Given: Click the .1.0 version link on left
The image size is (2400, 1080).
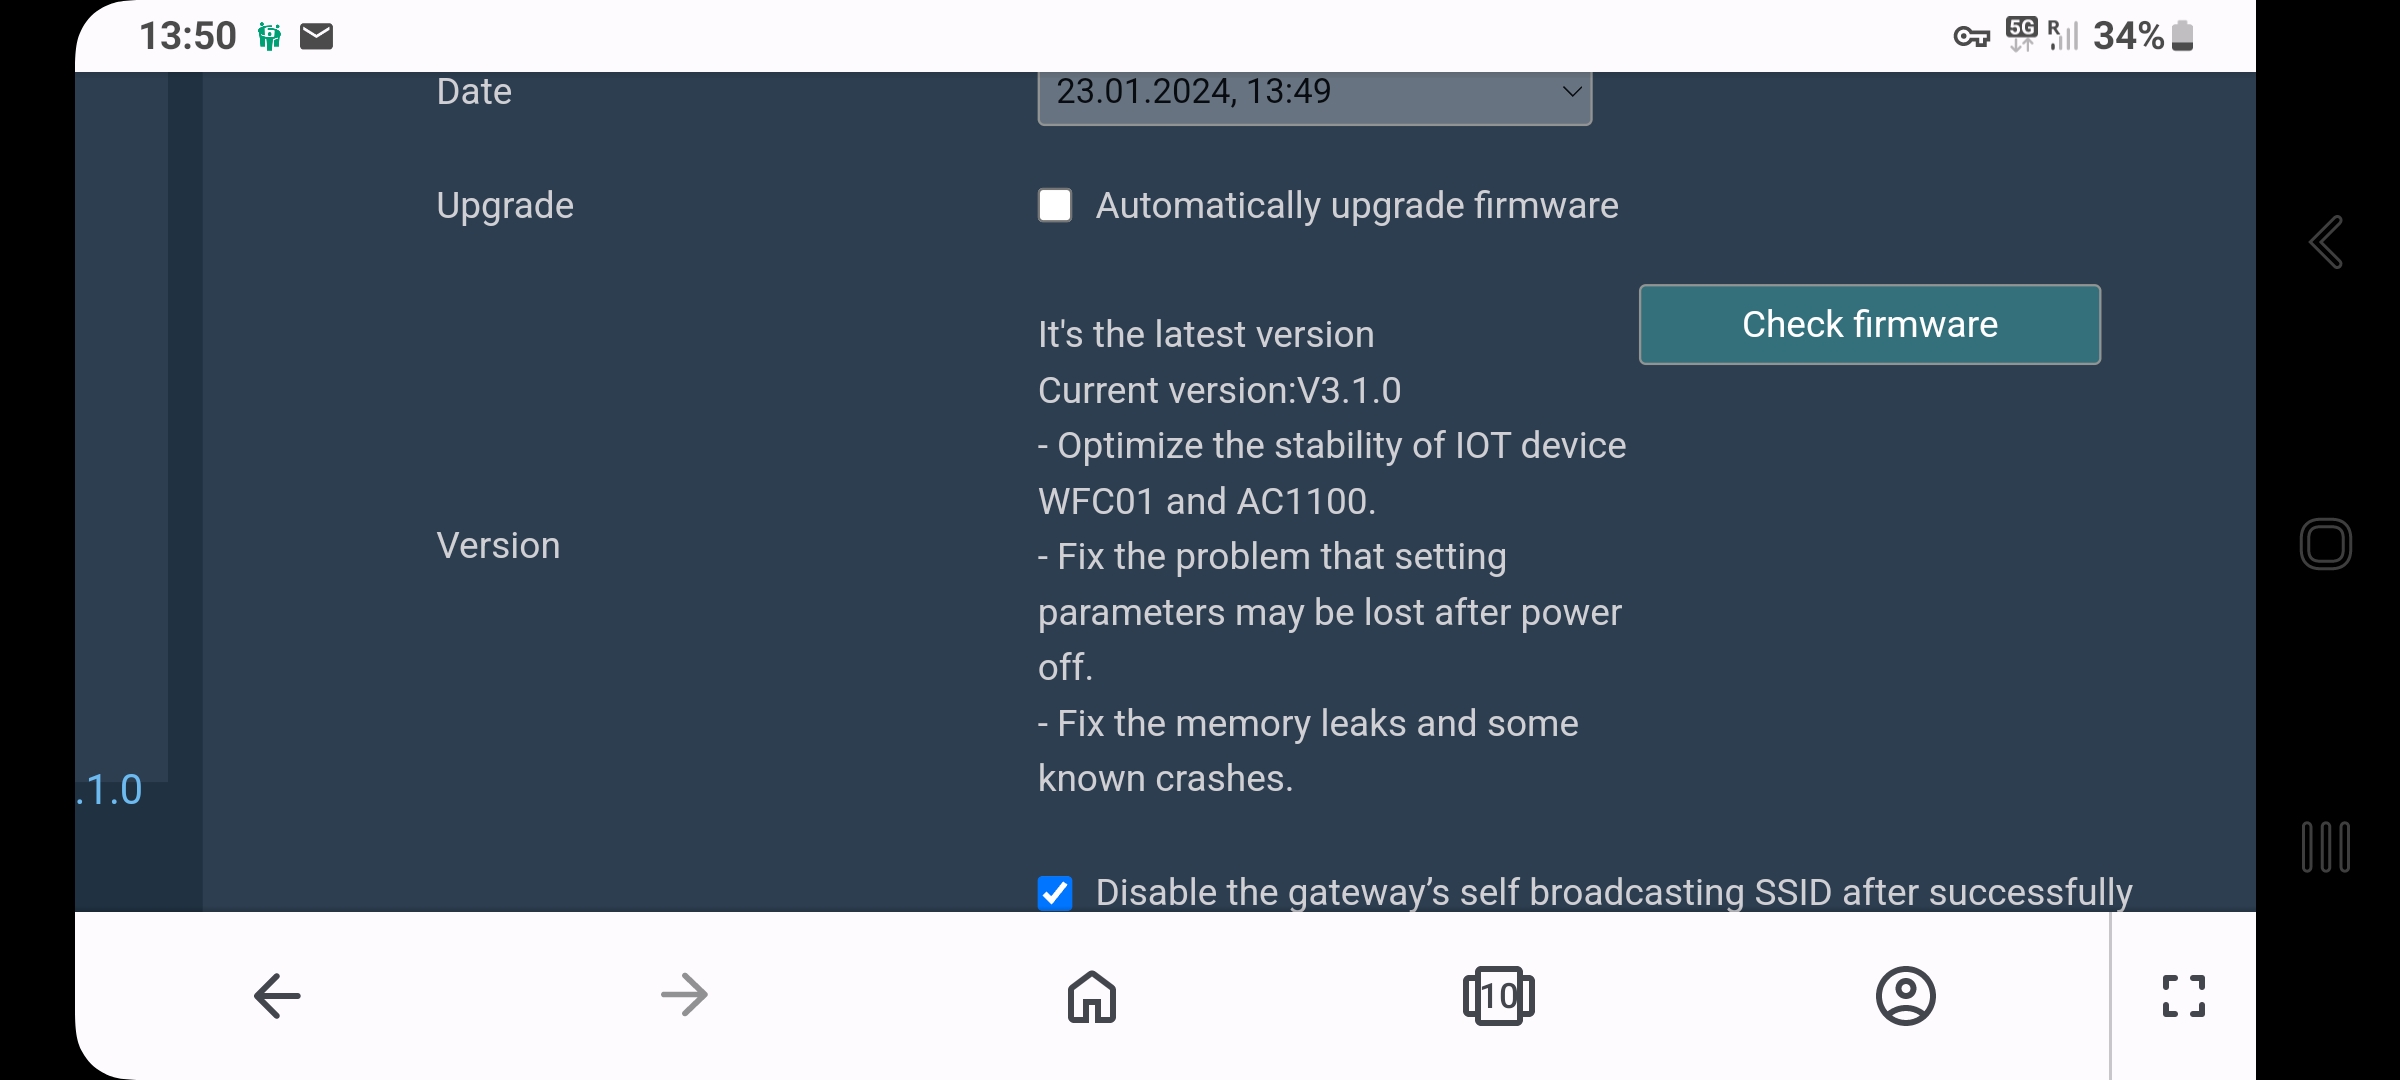Looking at the screenshot, I should [110, 790].
